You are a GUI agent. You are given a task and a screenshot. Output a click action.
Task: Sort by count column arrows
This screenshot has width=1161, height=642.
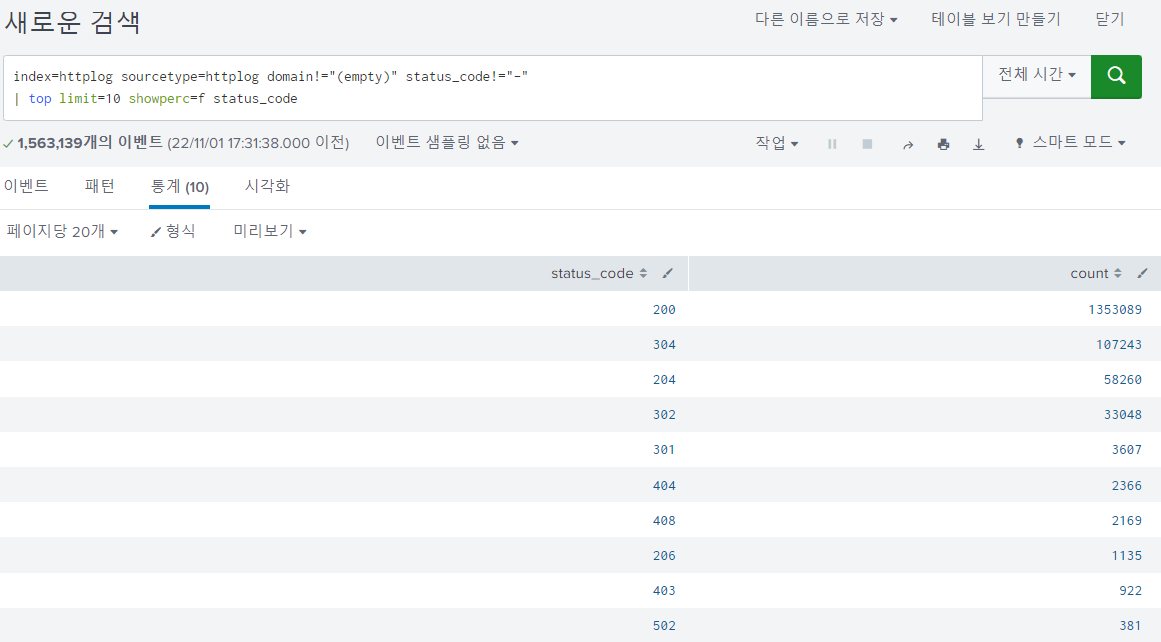(x=1118, y=273)
